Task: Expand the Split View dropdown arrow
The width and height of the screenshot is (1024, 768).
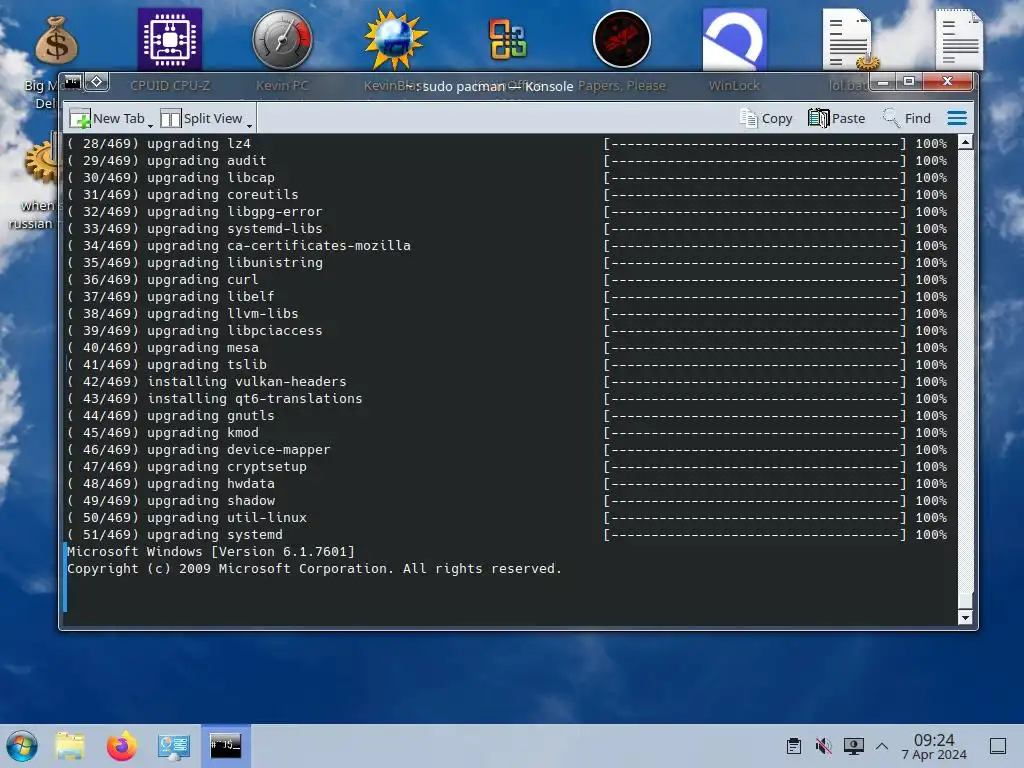Action: tap(249, 124)
